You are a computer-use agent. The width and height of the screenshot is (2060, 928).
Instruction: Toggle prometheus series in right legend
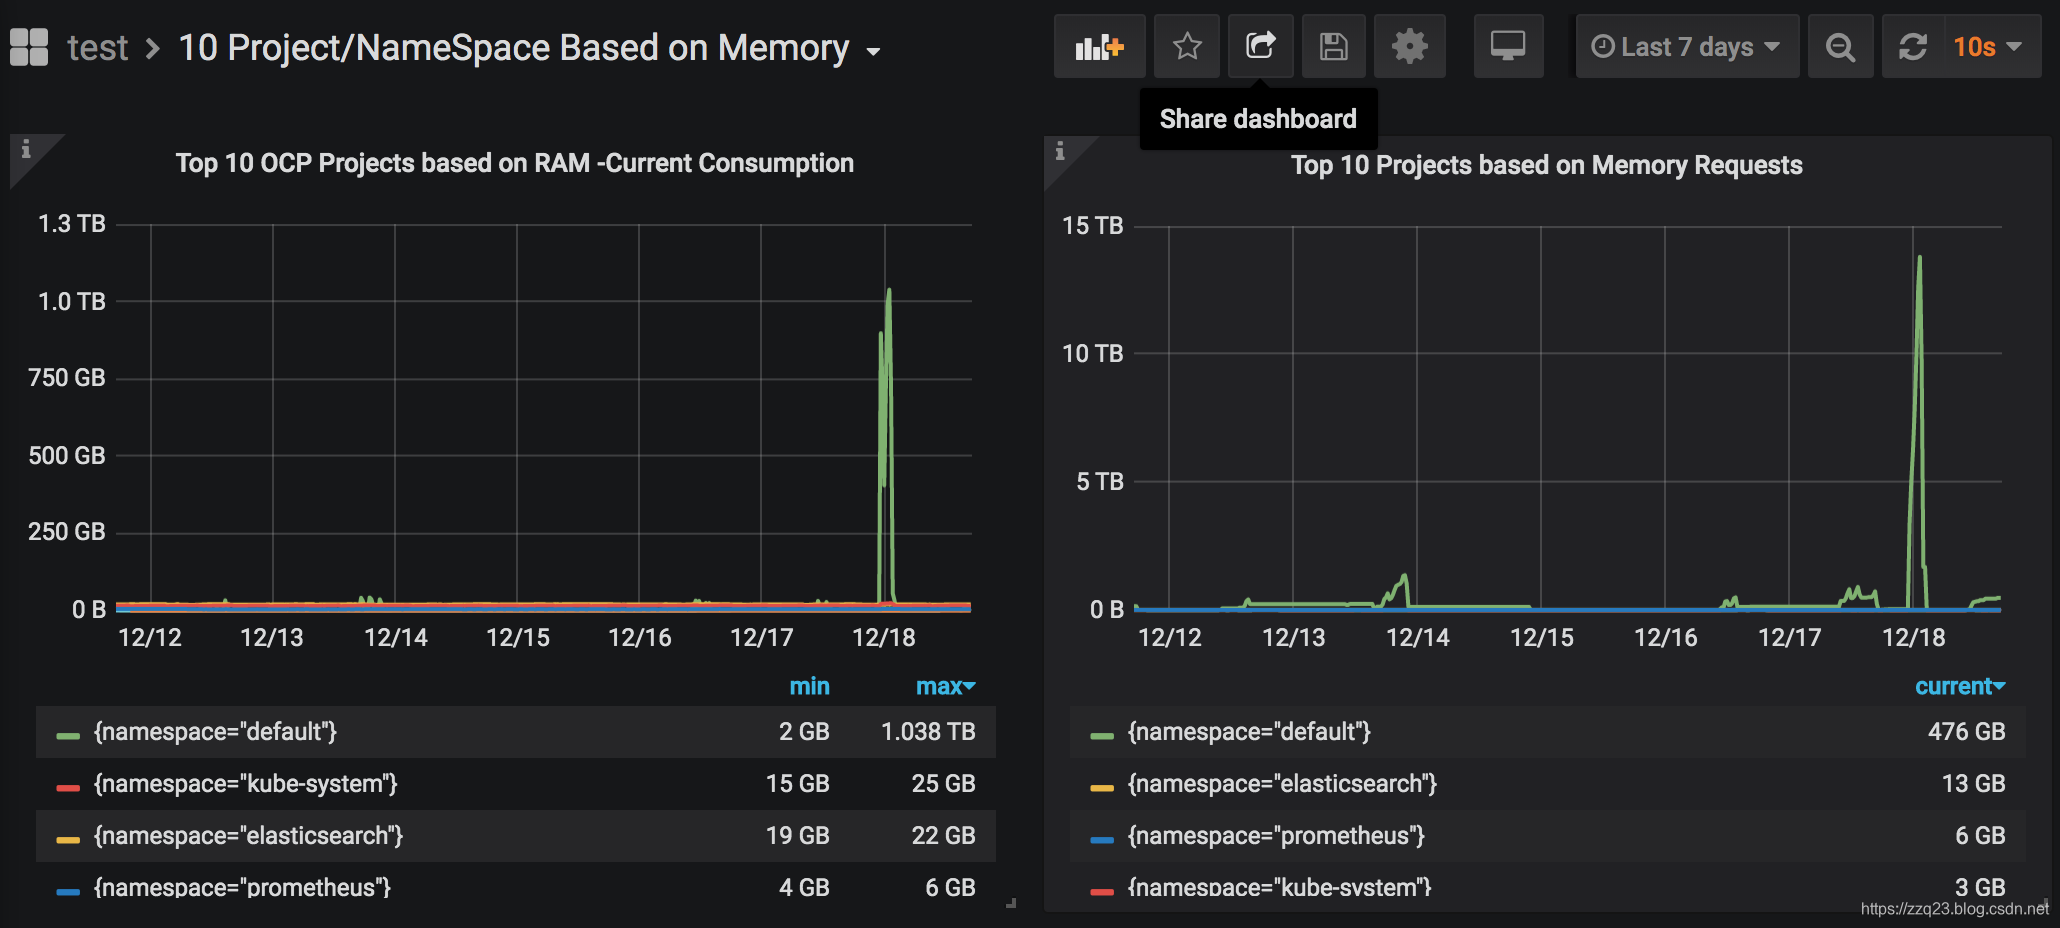point(1276,836)
